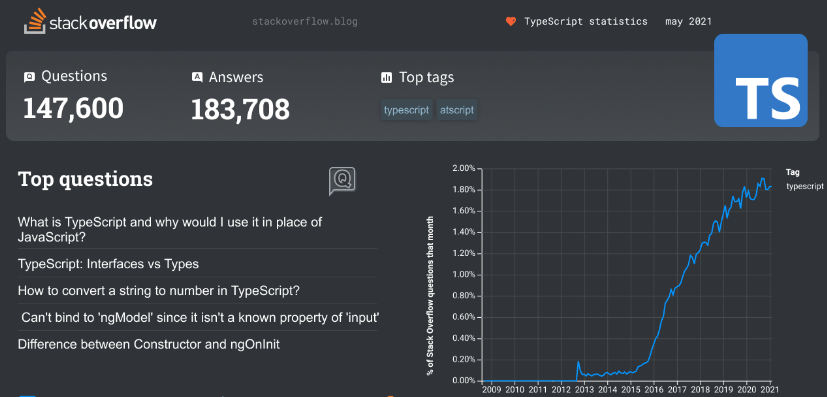Open 'Difference between Constructor and ngOnInit' question
Screen dimensions: 827x397
tap(149, 345)
